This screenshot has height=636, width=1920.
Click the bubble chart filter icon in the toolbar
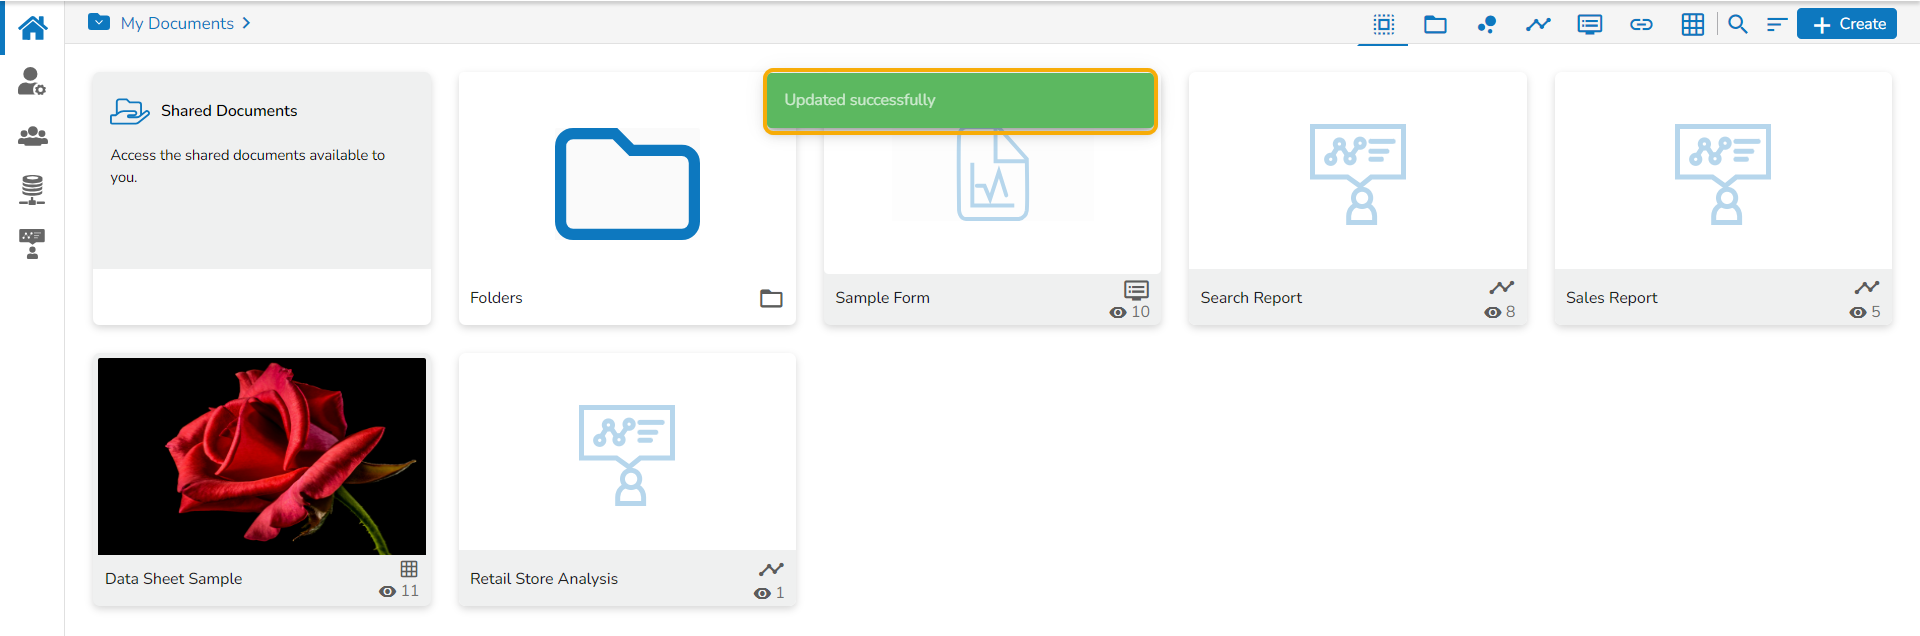[x=1487, y=24]
